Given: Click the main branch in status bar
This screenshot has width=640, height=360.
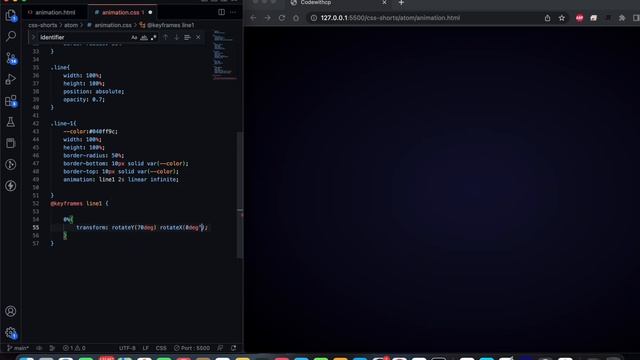Looking at the screenshot, I should click(18, 348).
